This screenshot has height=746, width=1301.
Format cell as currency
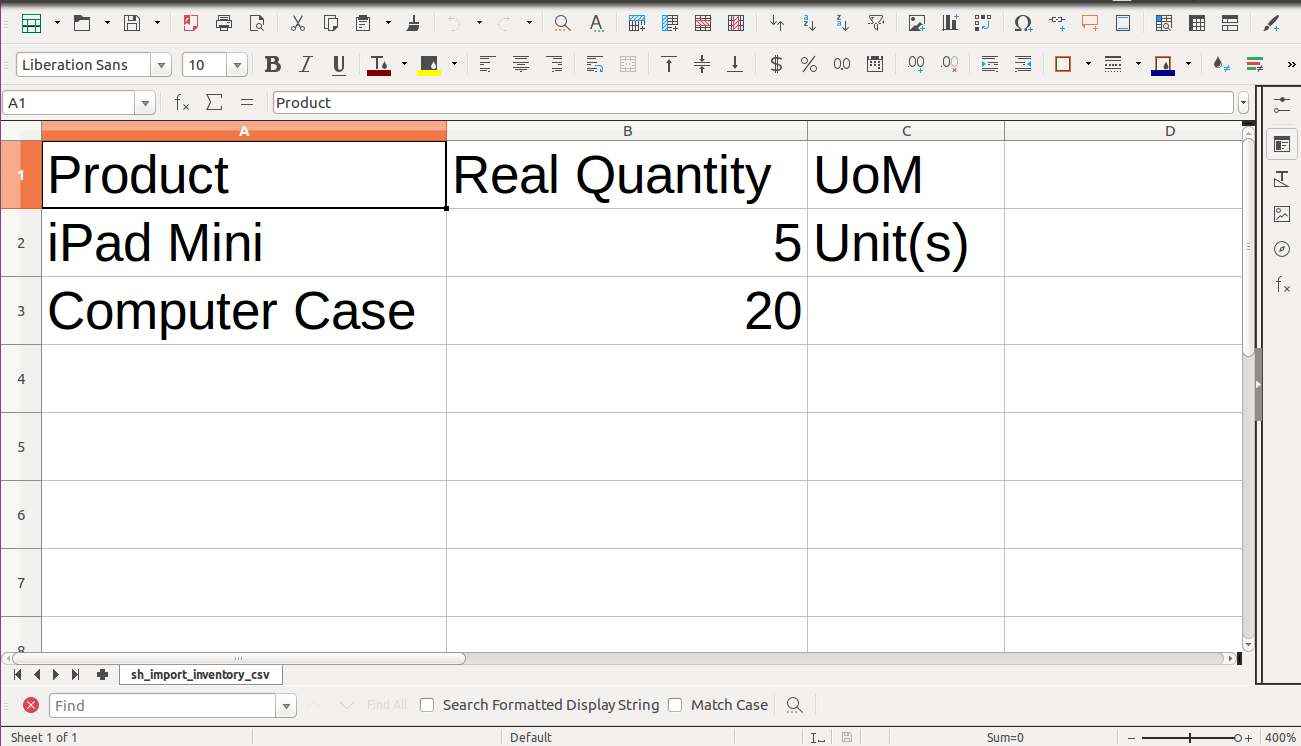click(x=776, y=65)
